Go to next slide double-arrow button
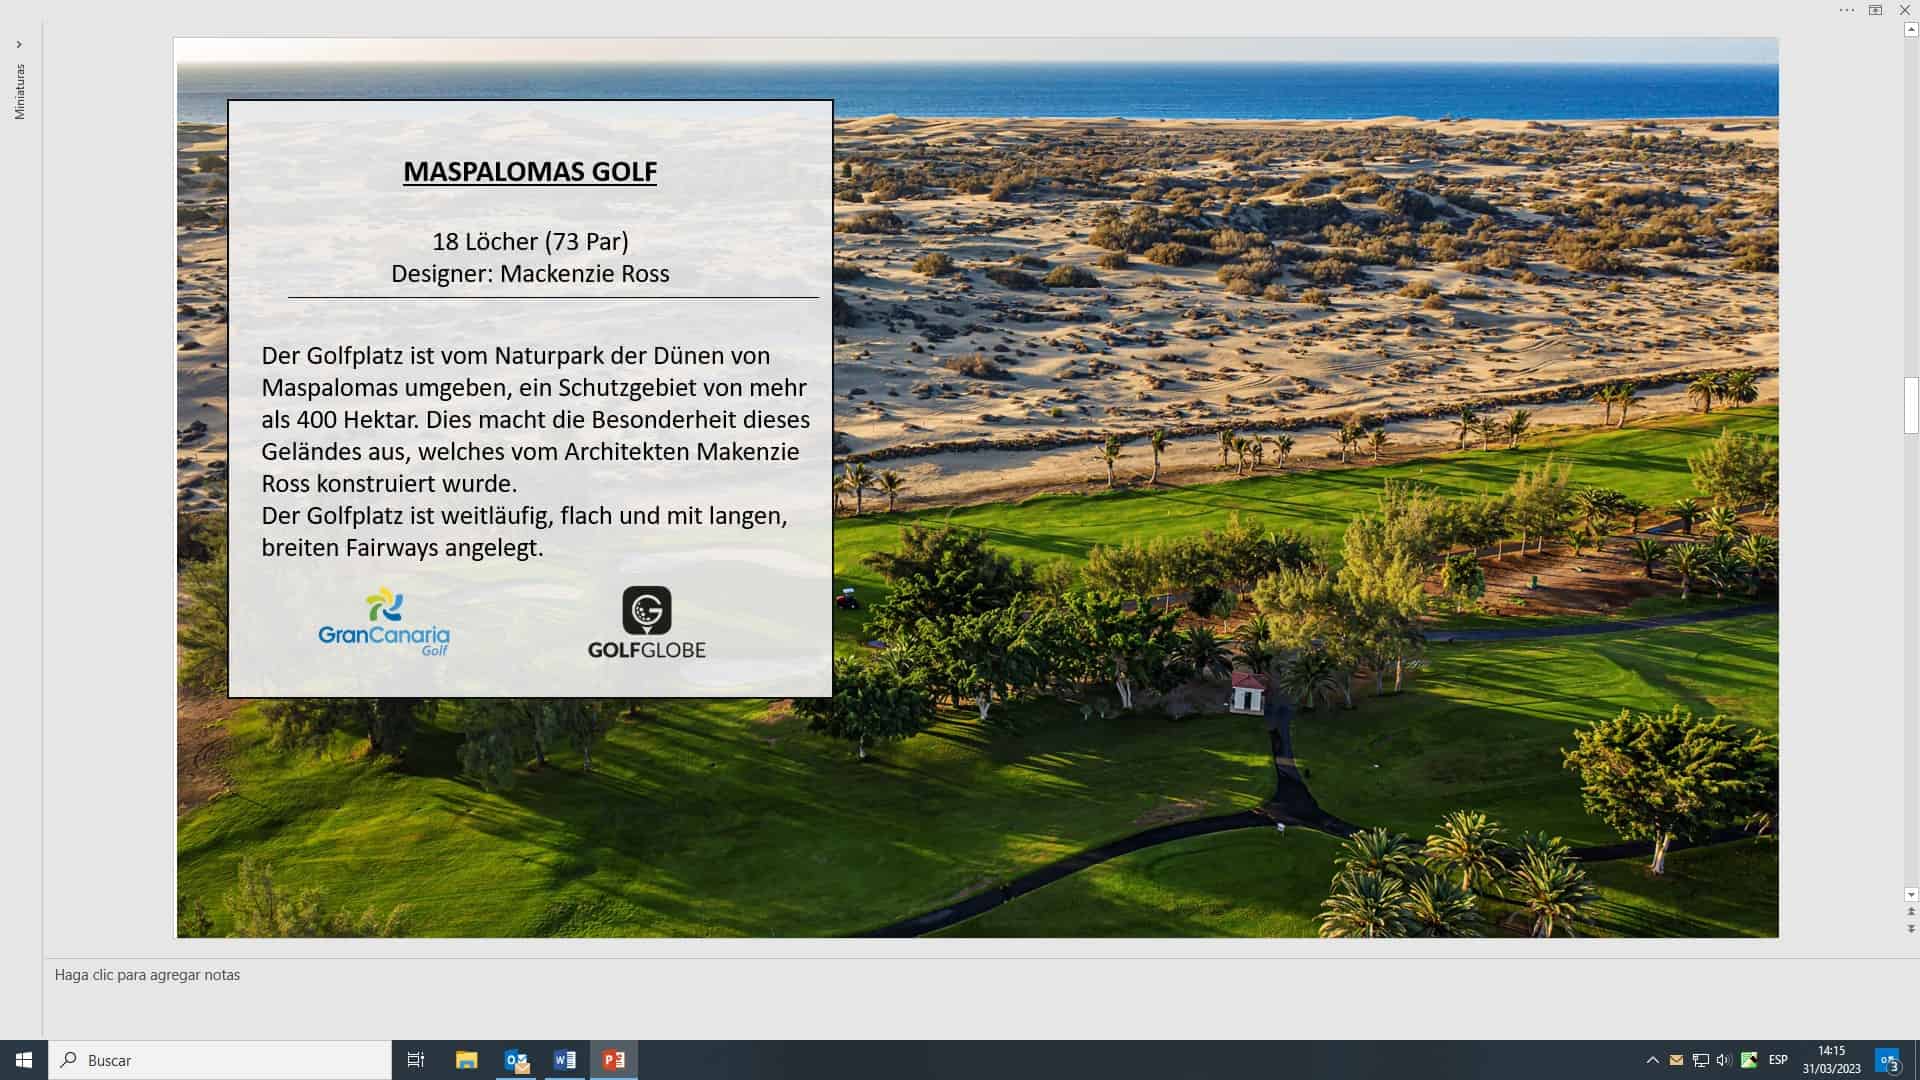Image resolution: width=1920 pixels, height=1080 pixels. [1911, 929]
